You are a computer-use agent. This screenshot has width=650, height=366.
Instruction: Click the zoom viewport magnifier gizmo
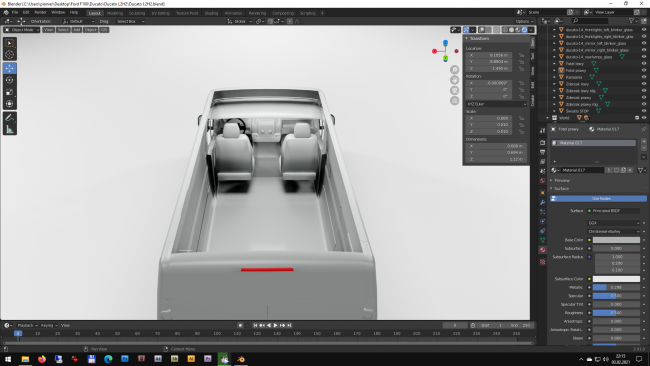click(454, 70)
